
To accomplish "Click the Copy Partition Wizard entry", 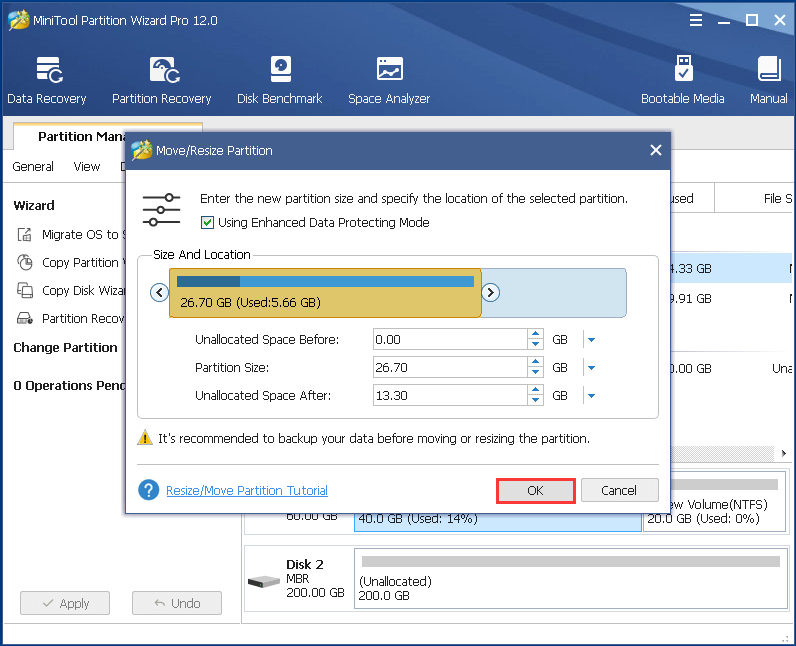I will [71, 262].
